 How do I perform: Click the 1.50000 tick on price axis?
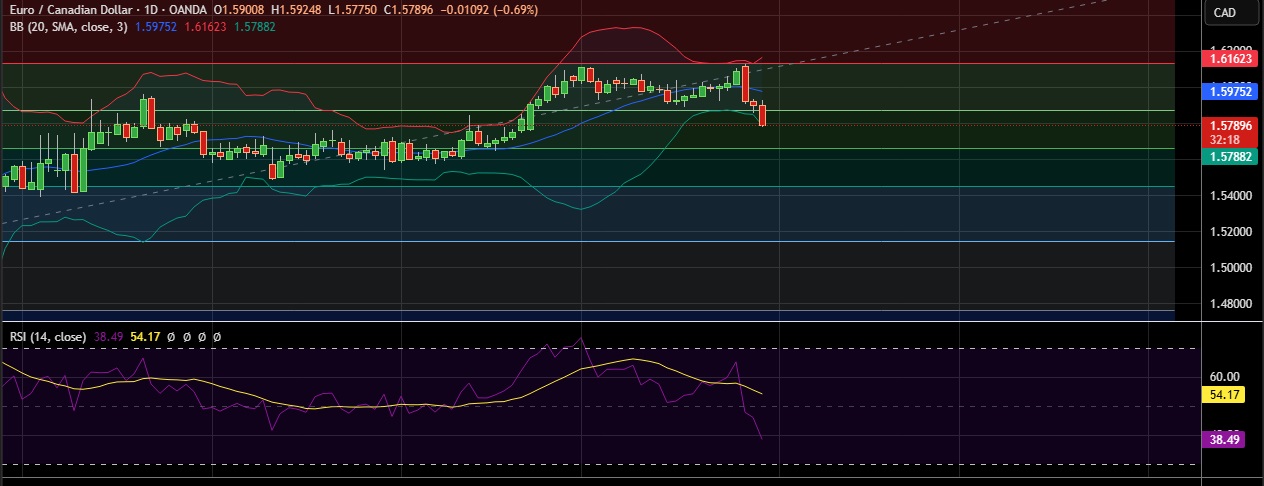(x=1227, y=267)
